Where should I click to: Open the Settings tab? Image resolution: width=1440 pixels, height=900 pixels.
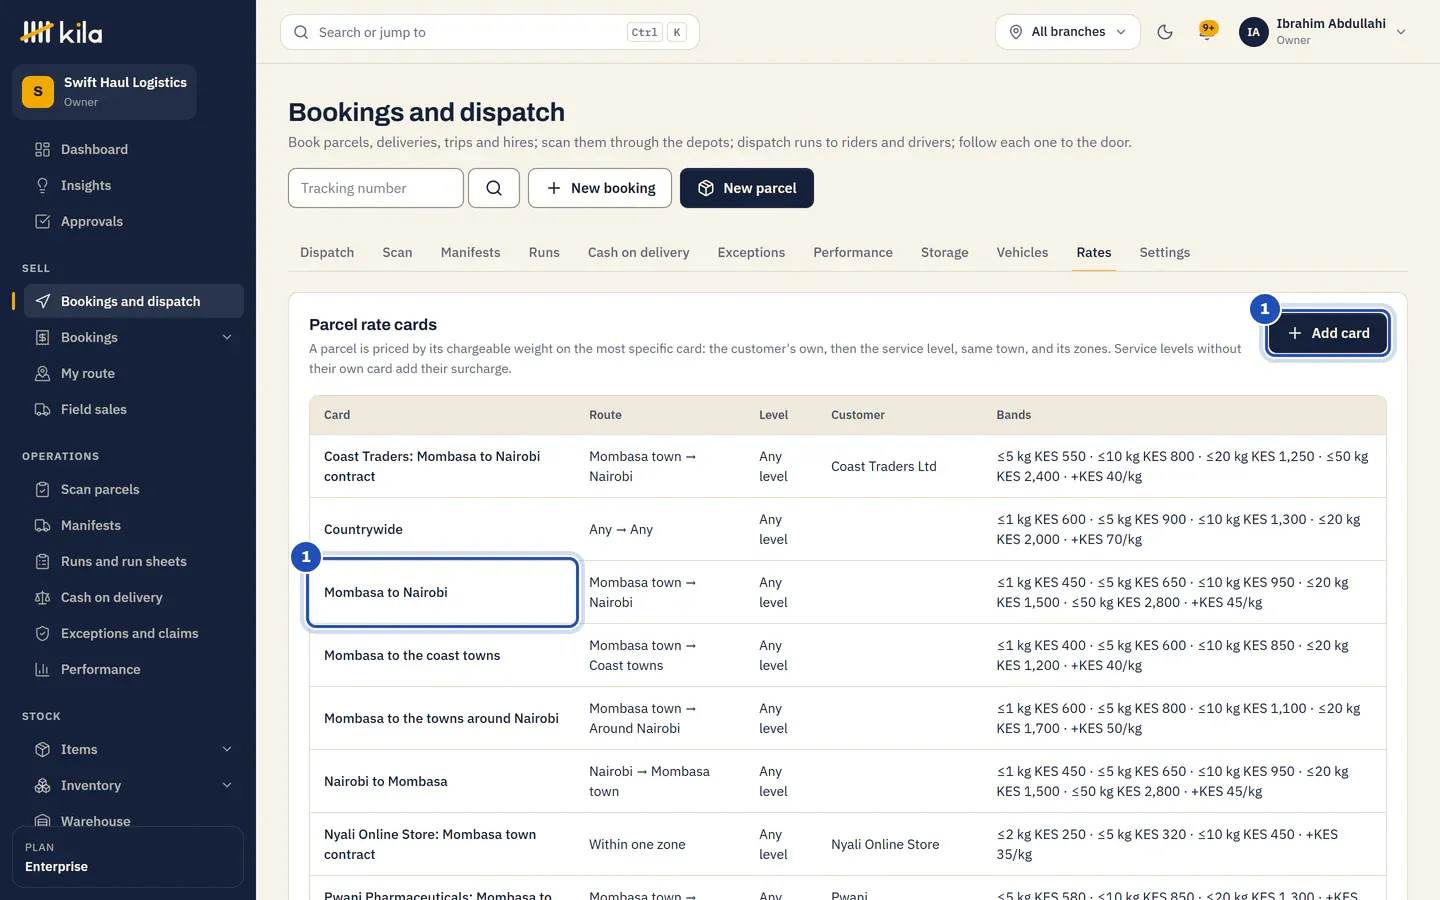point(1165,252)
